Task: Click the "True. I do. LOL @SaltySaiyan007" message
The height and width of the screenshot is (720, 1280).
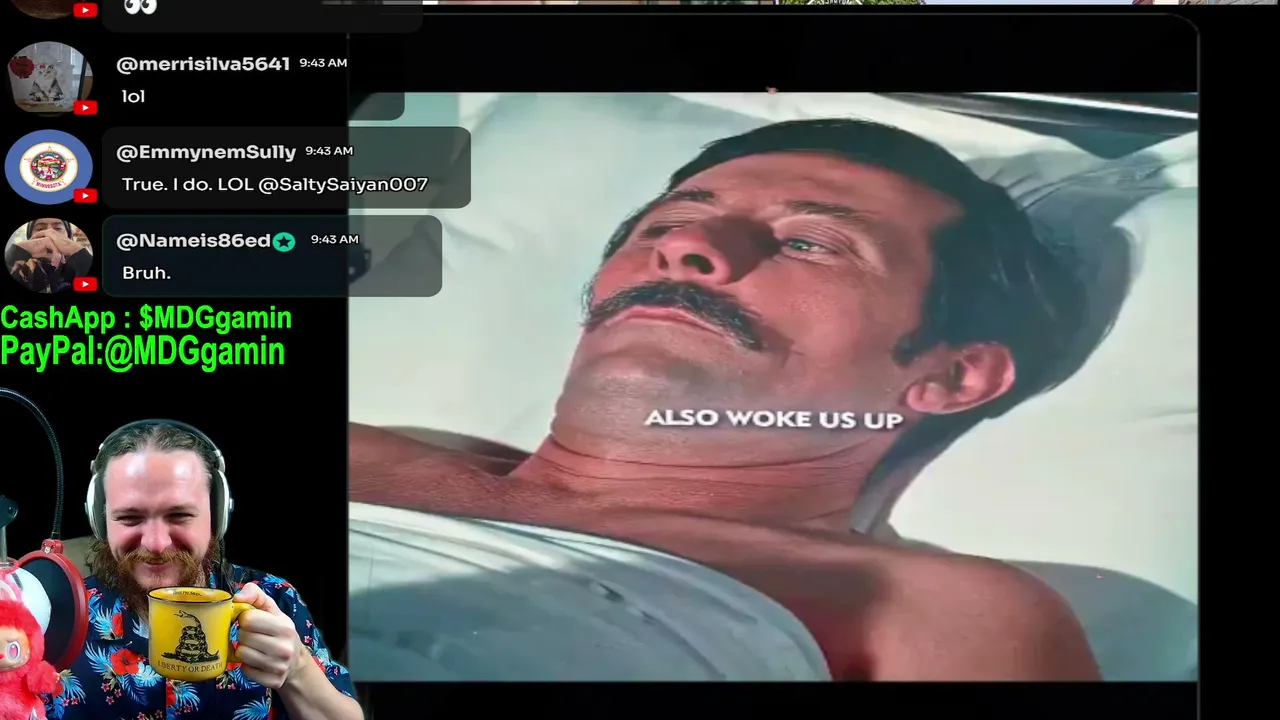Action: pos(275,184)
